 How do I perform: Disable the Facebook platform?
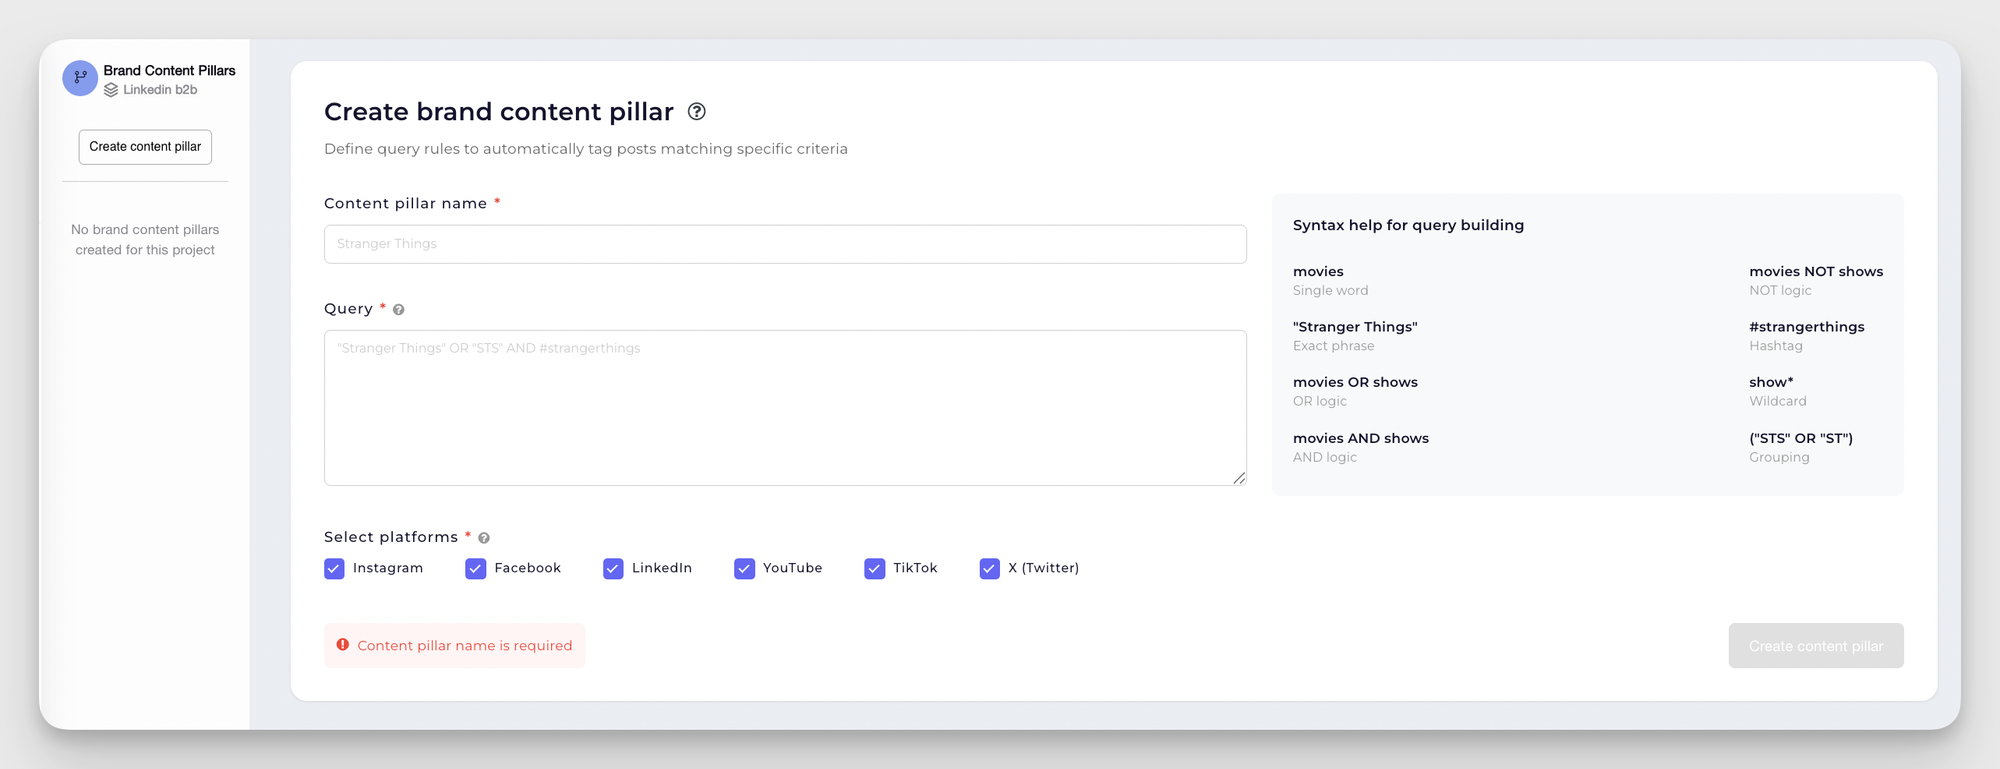coord(474,568)
